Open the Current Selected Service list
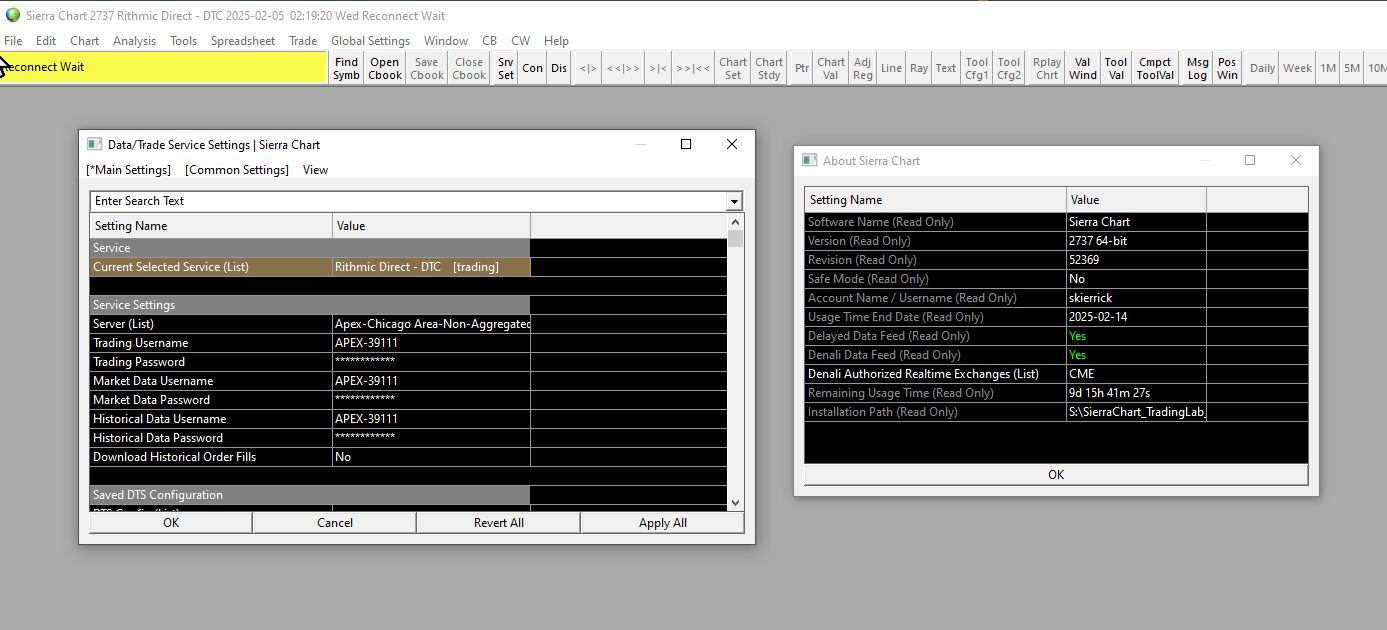The width and height of the screenshot is (1387, 630). [x=431, y=267]
